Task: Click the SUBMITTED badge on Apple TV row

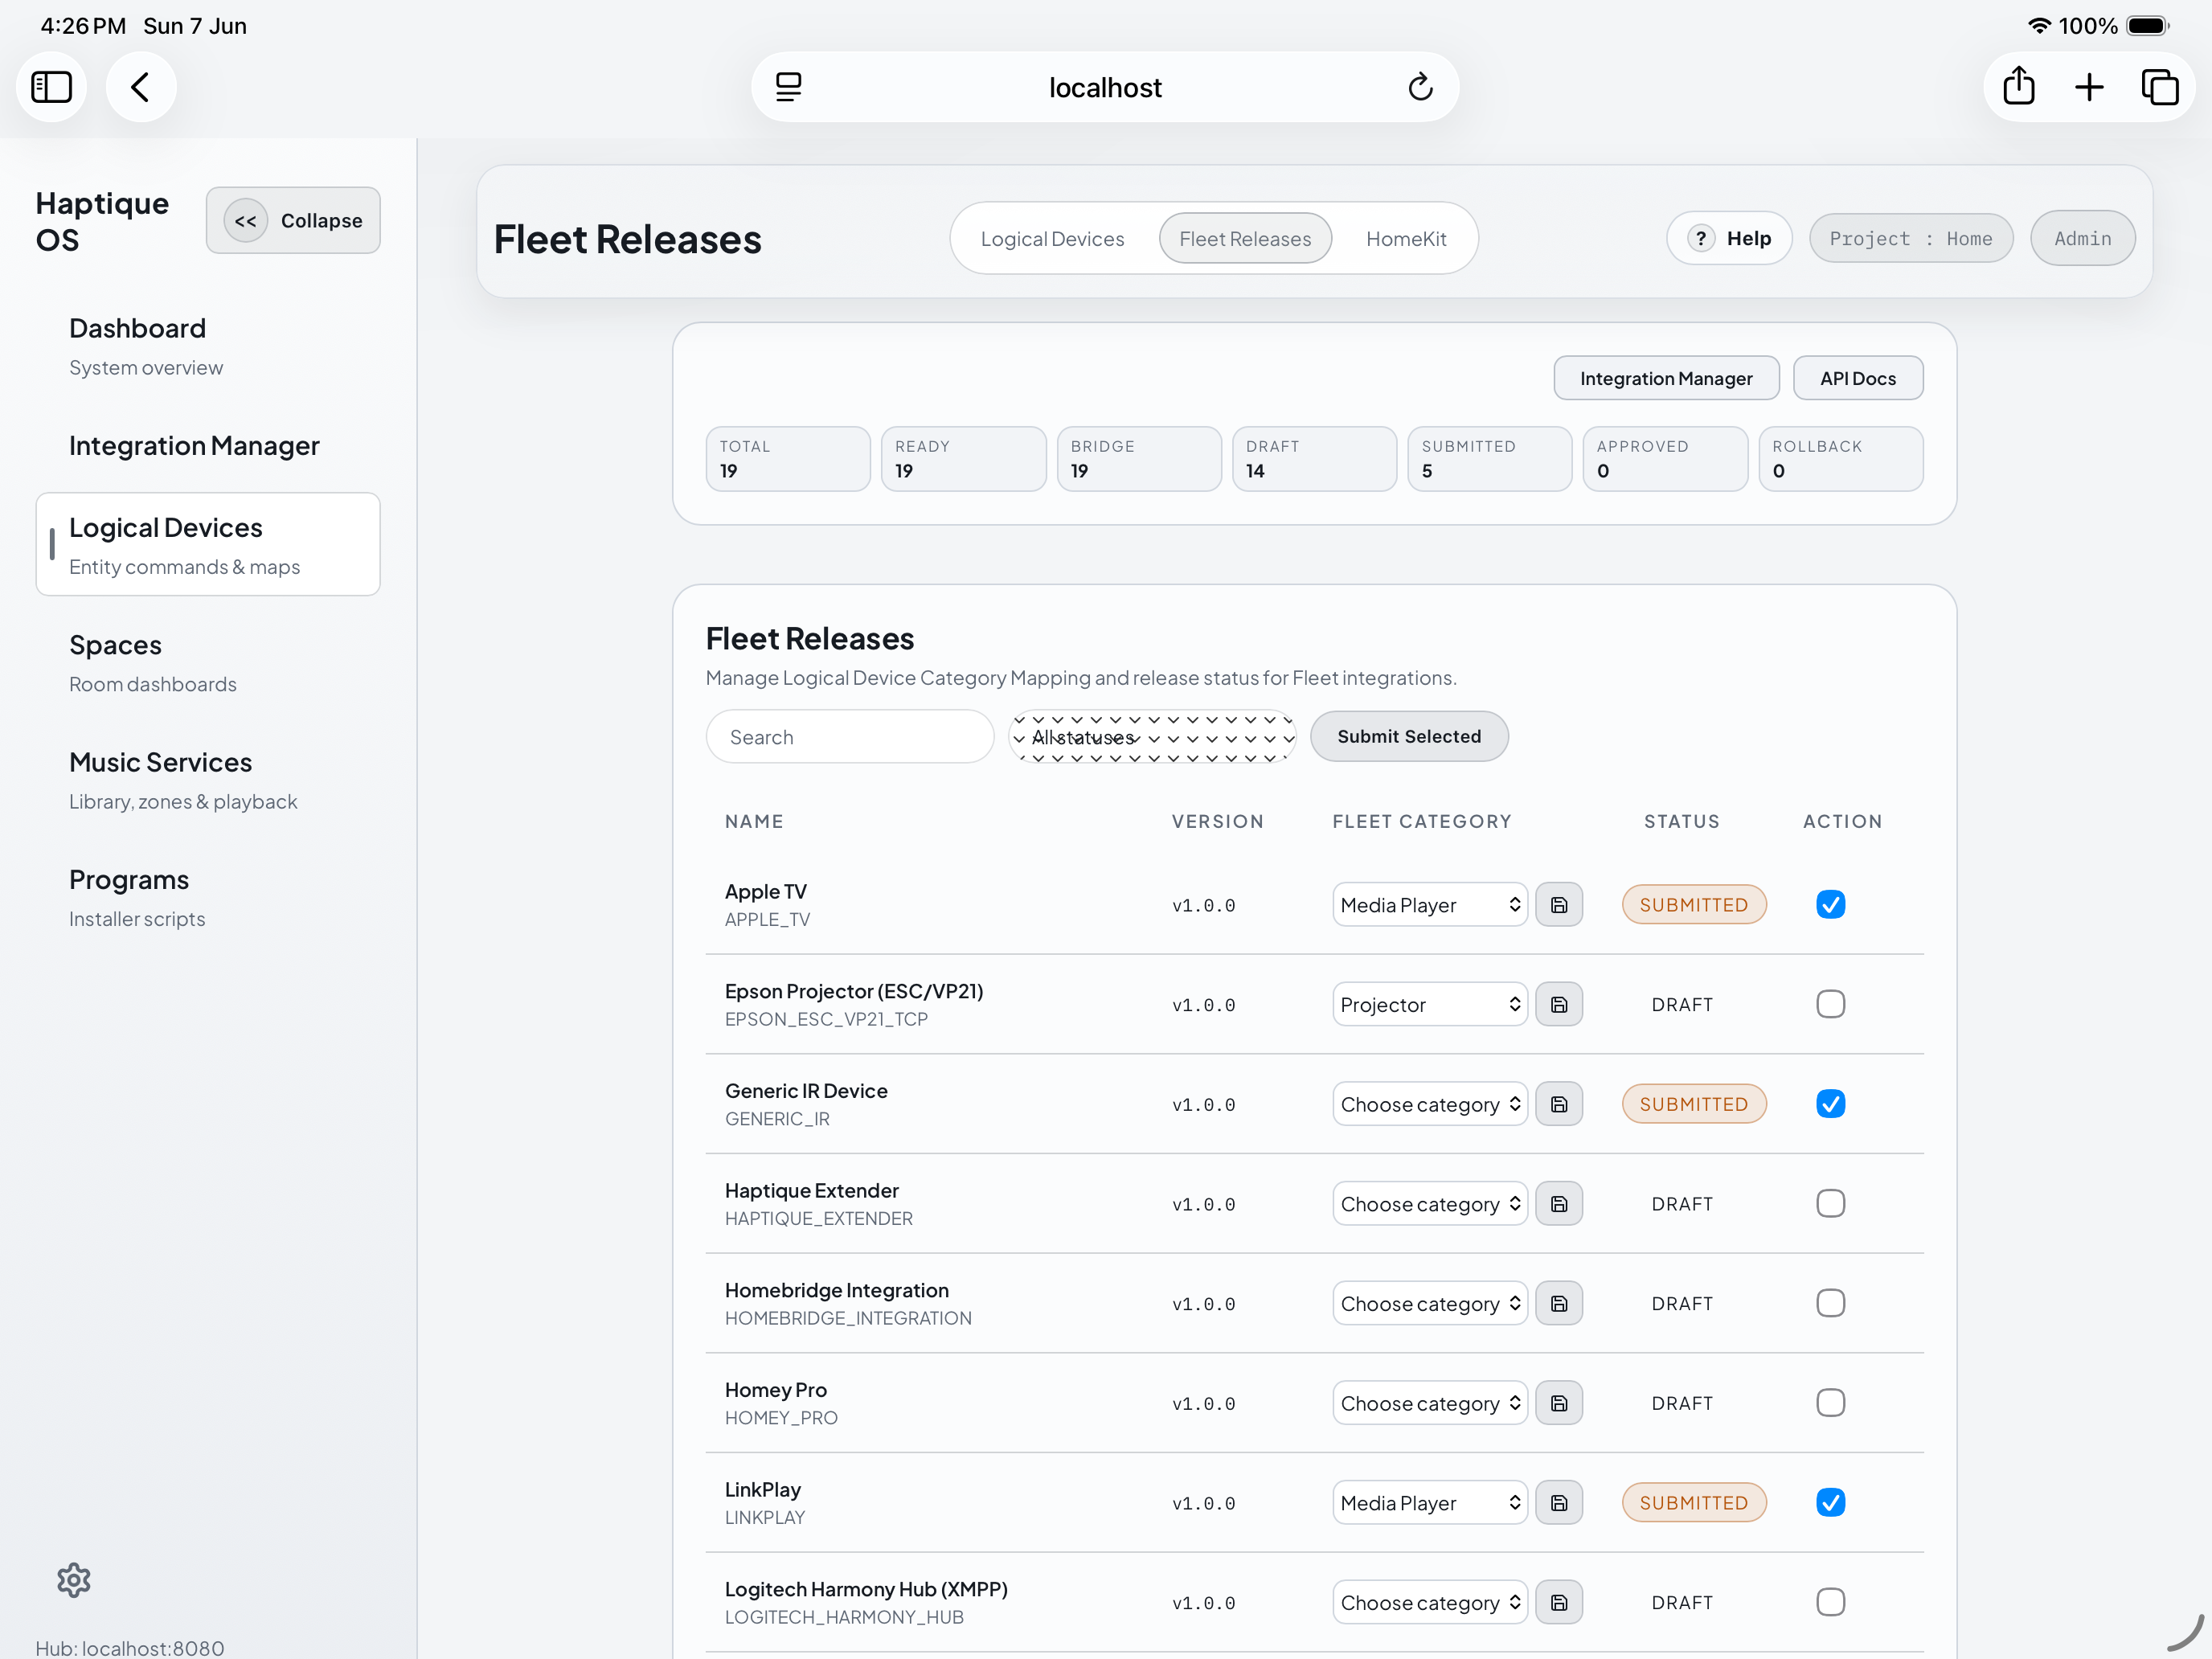Action: (x=1694, y=905)
